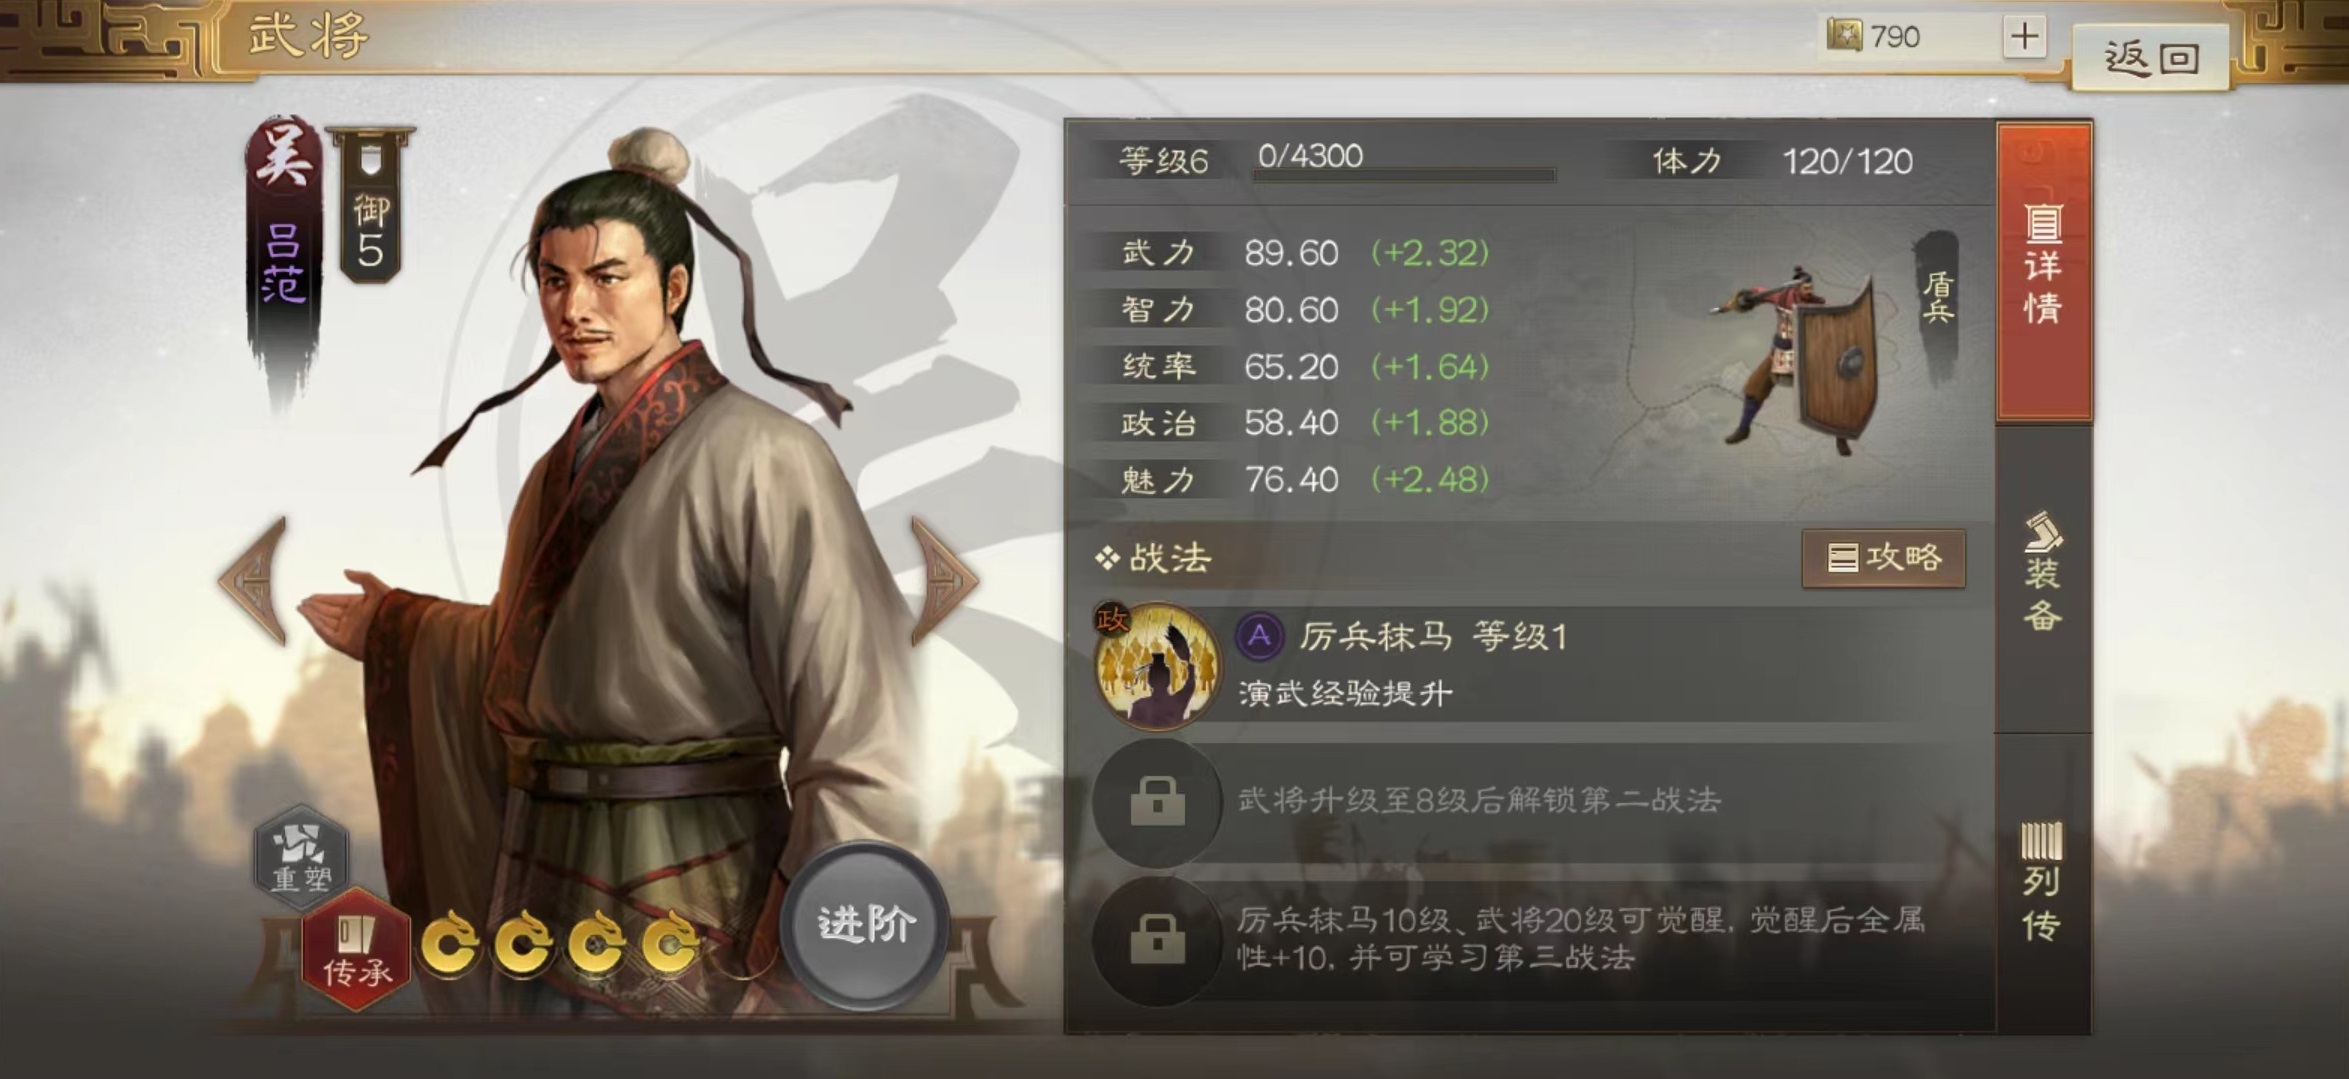2349x1079 pixels.
Task: Add gold with the plus button
Action: [2024, 37]
